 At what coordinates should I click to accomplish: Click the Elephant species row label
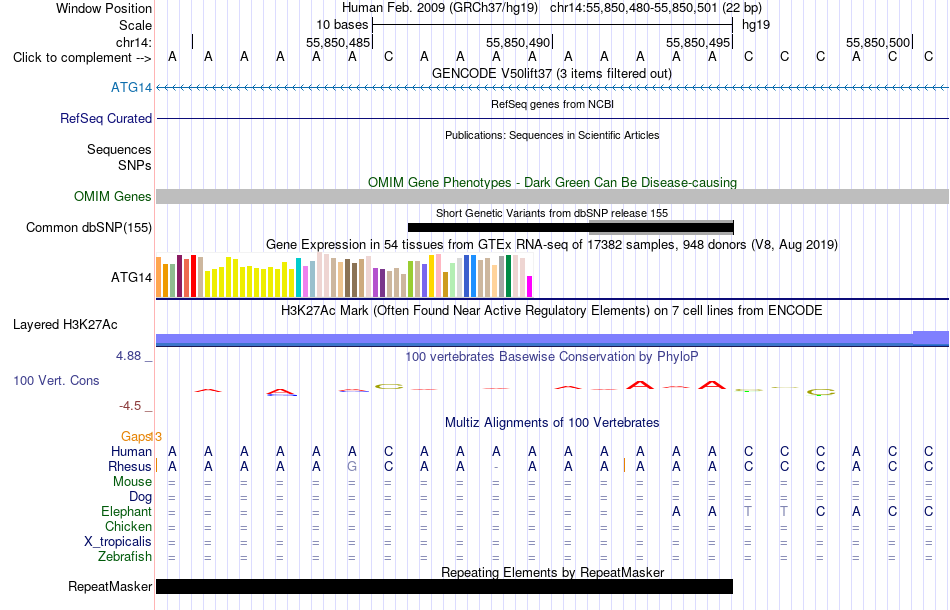click(126, 512)
